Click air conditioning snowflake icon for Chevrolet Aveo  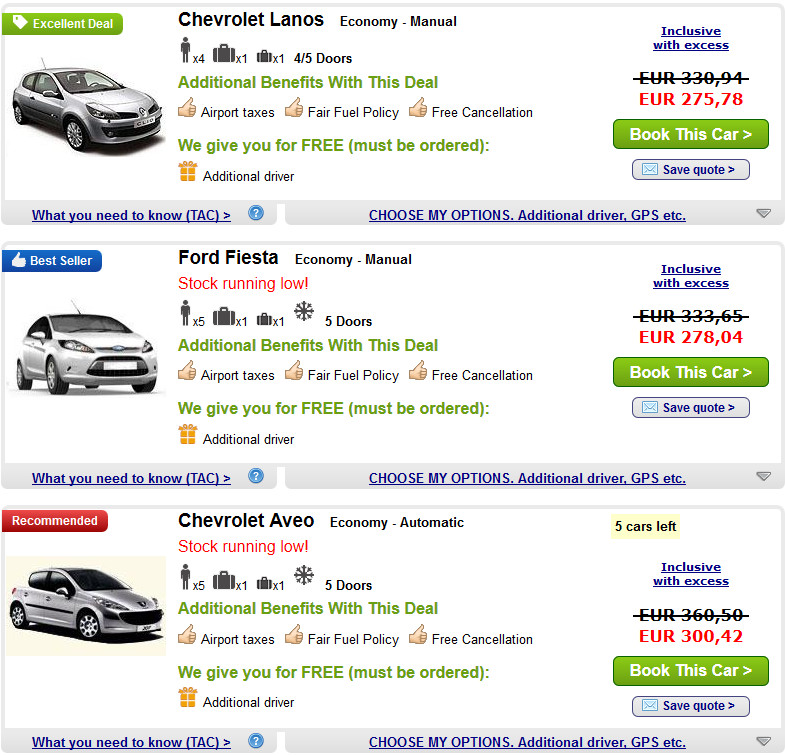point(304,576)
